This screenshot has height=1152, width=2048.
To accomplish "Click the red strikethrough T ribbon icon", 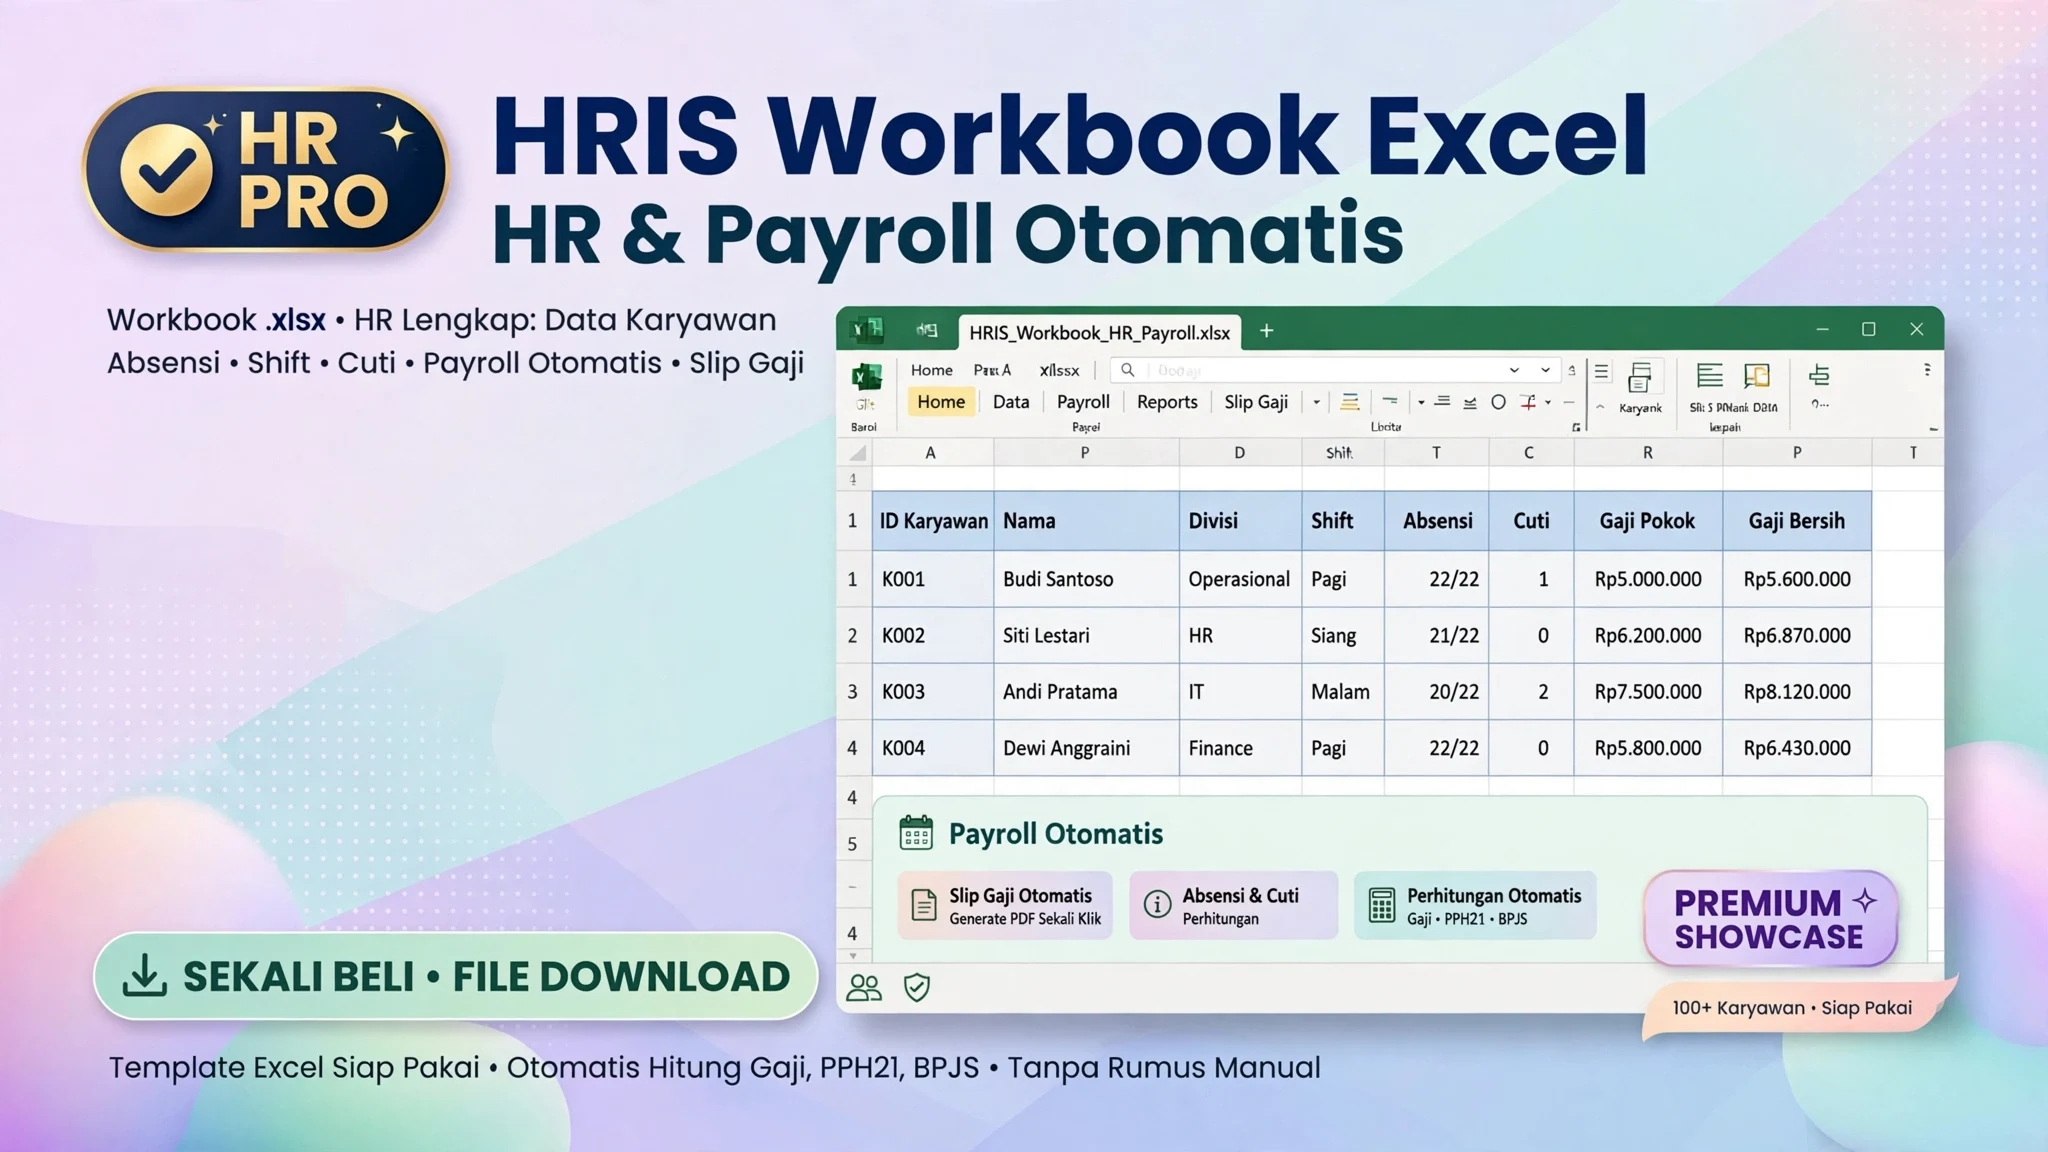I will 1528,402.
